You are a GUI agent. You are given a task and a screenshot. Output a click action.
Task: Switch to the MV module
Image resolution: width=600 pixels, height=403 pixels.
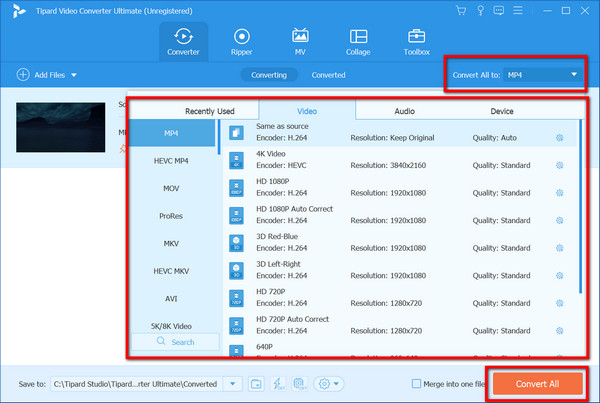(x=300, y=42)
